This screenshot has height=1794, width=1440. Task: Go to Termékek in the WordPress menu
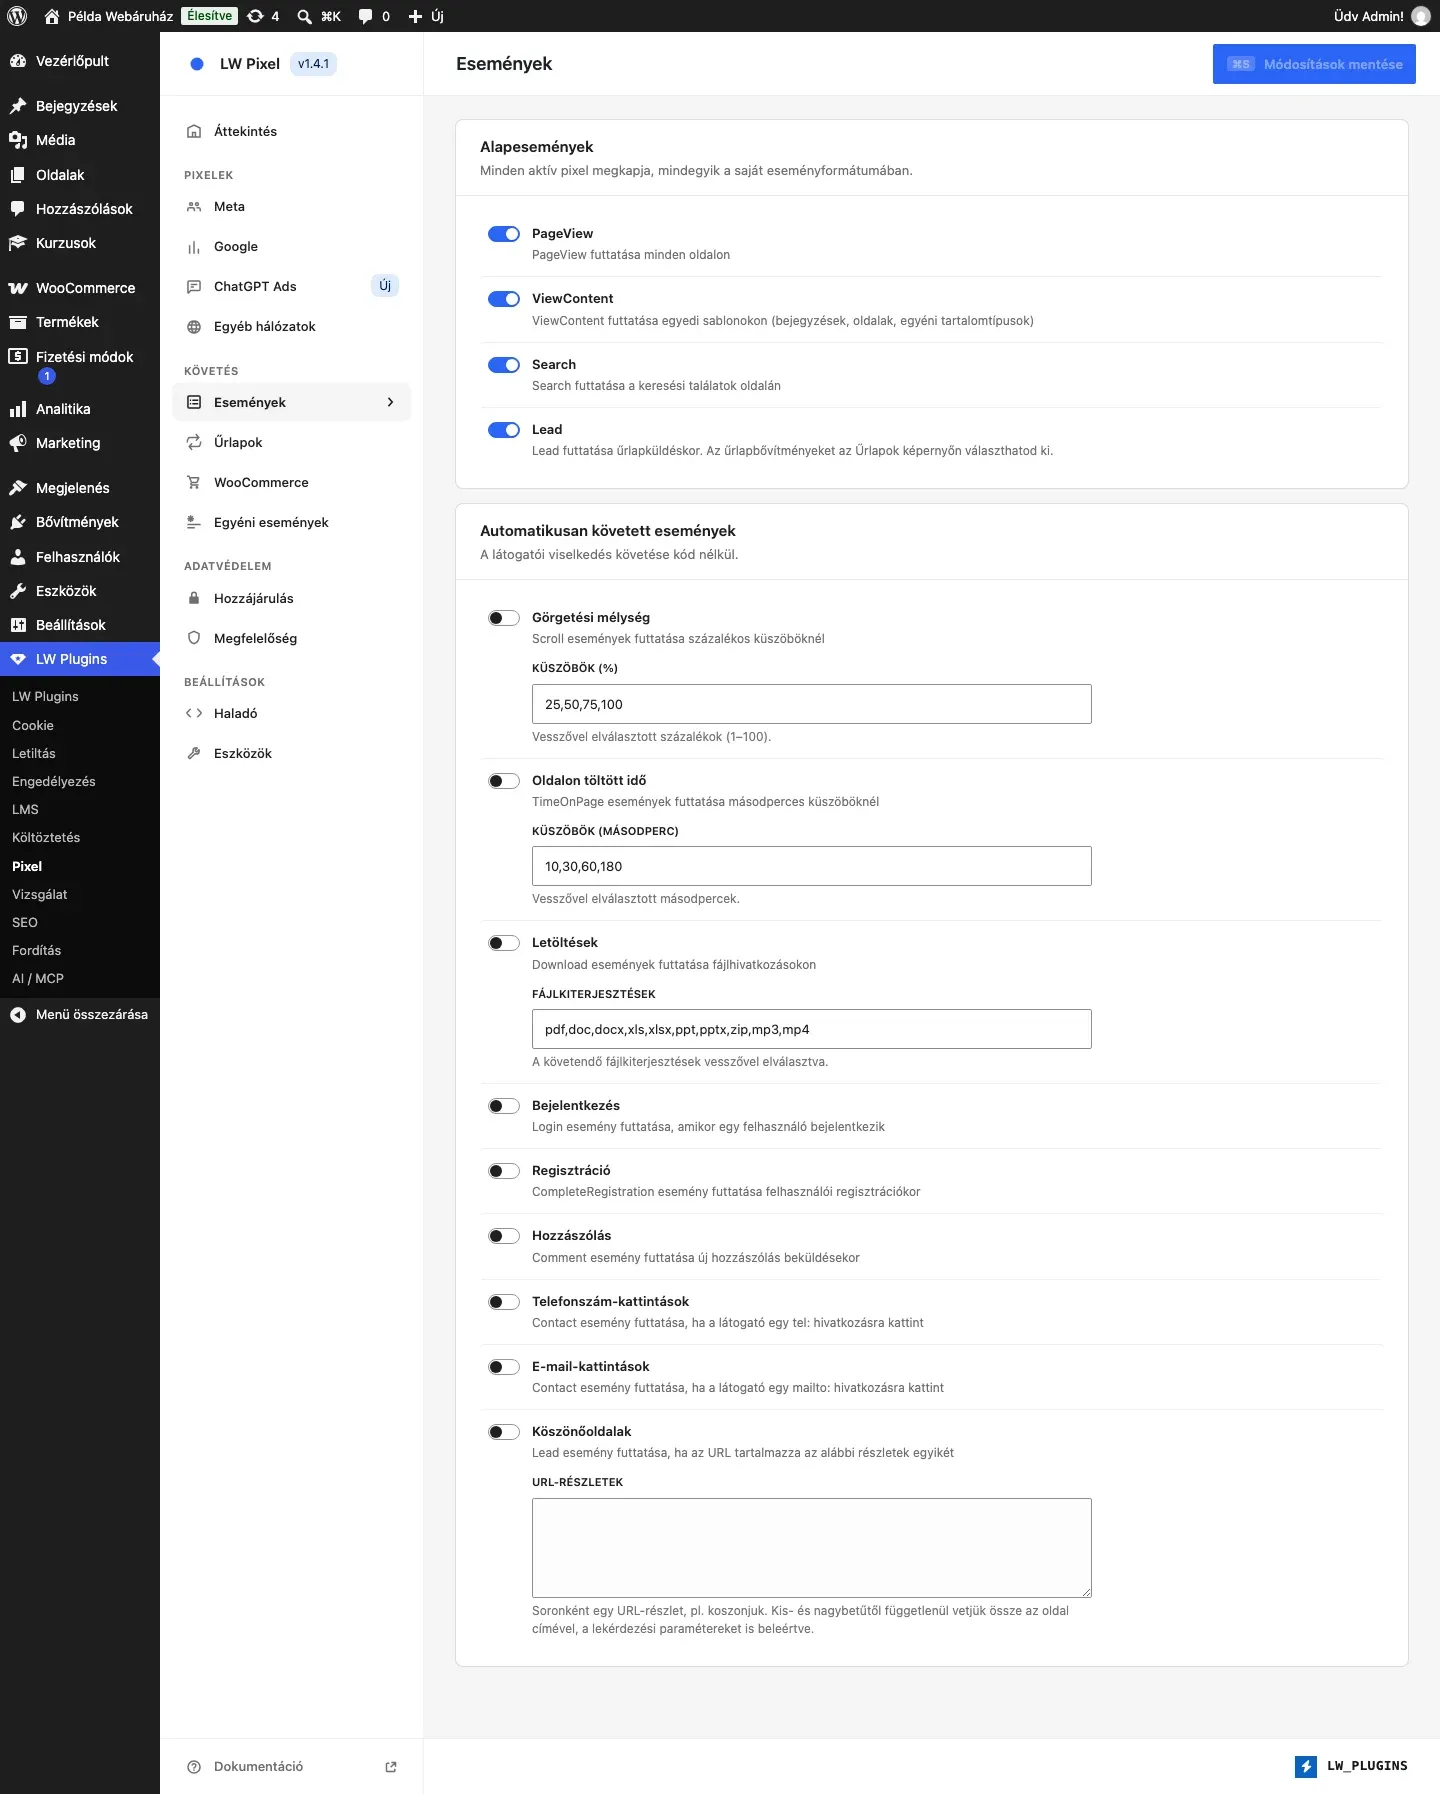tap(80, 322)
